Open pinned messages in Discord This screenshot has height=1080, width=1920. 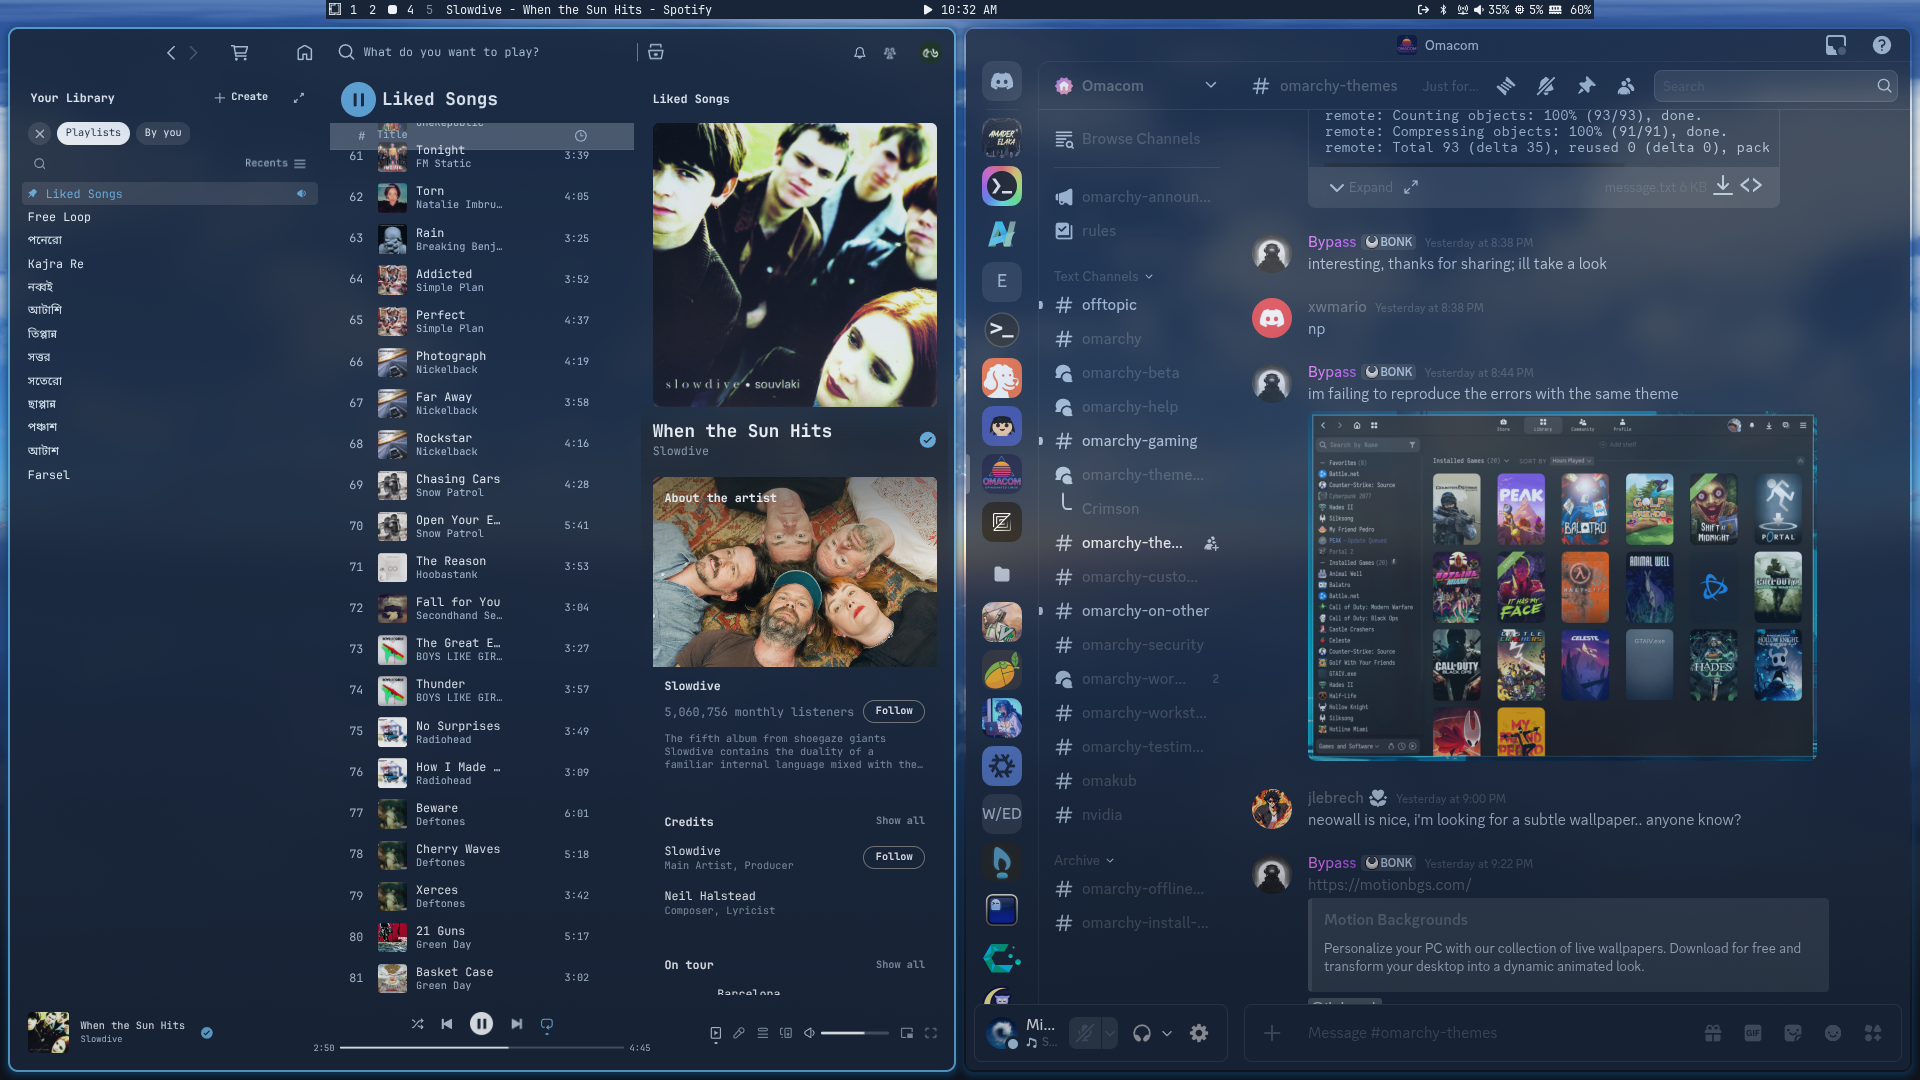click(1586, 86)
